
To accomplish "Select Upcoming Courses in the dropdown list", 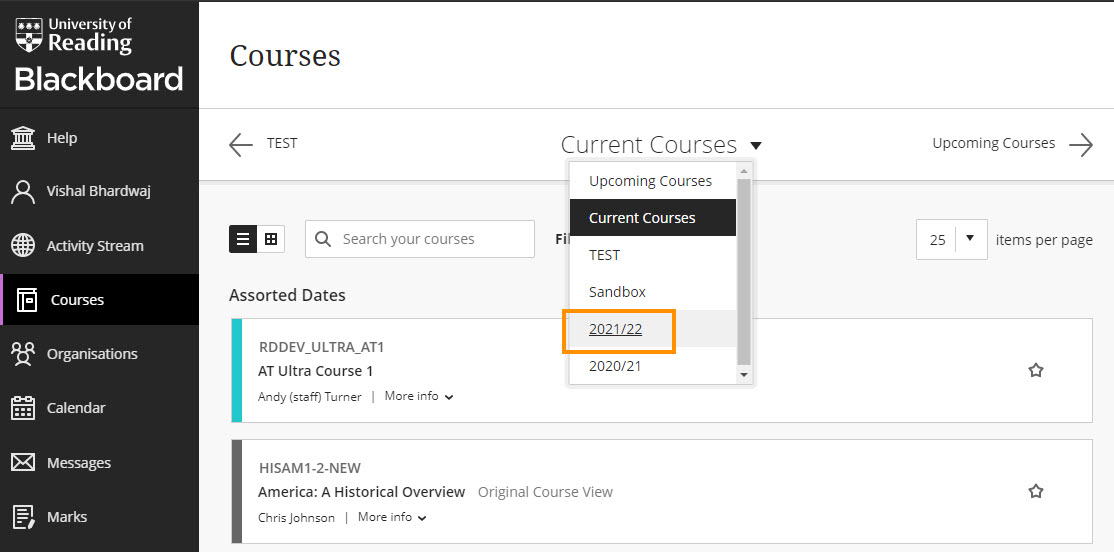I will pos(652,180).
